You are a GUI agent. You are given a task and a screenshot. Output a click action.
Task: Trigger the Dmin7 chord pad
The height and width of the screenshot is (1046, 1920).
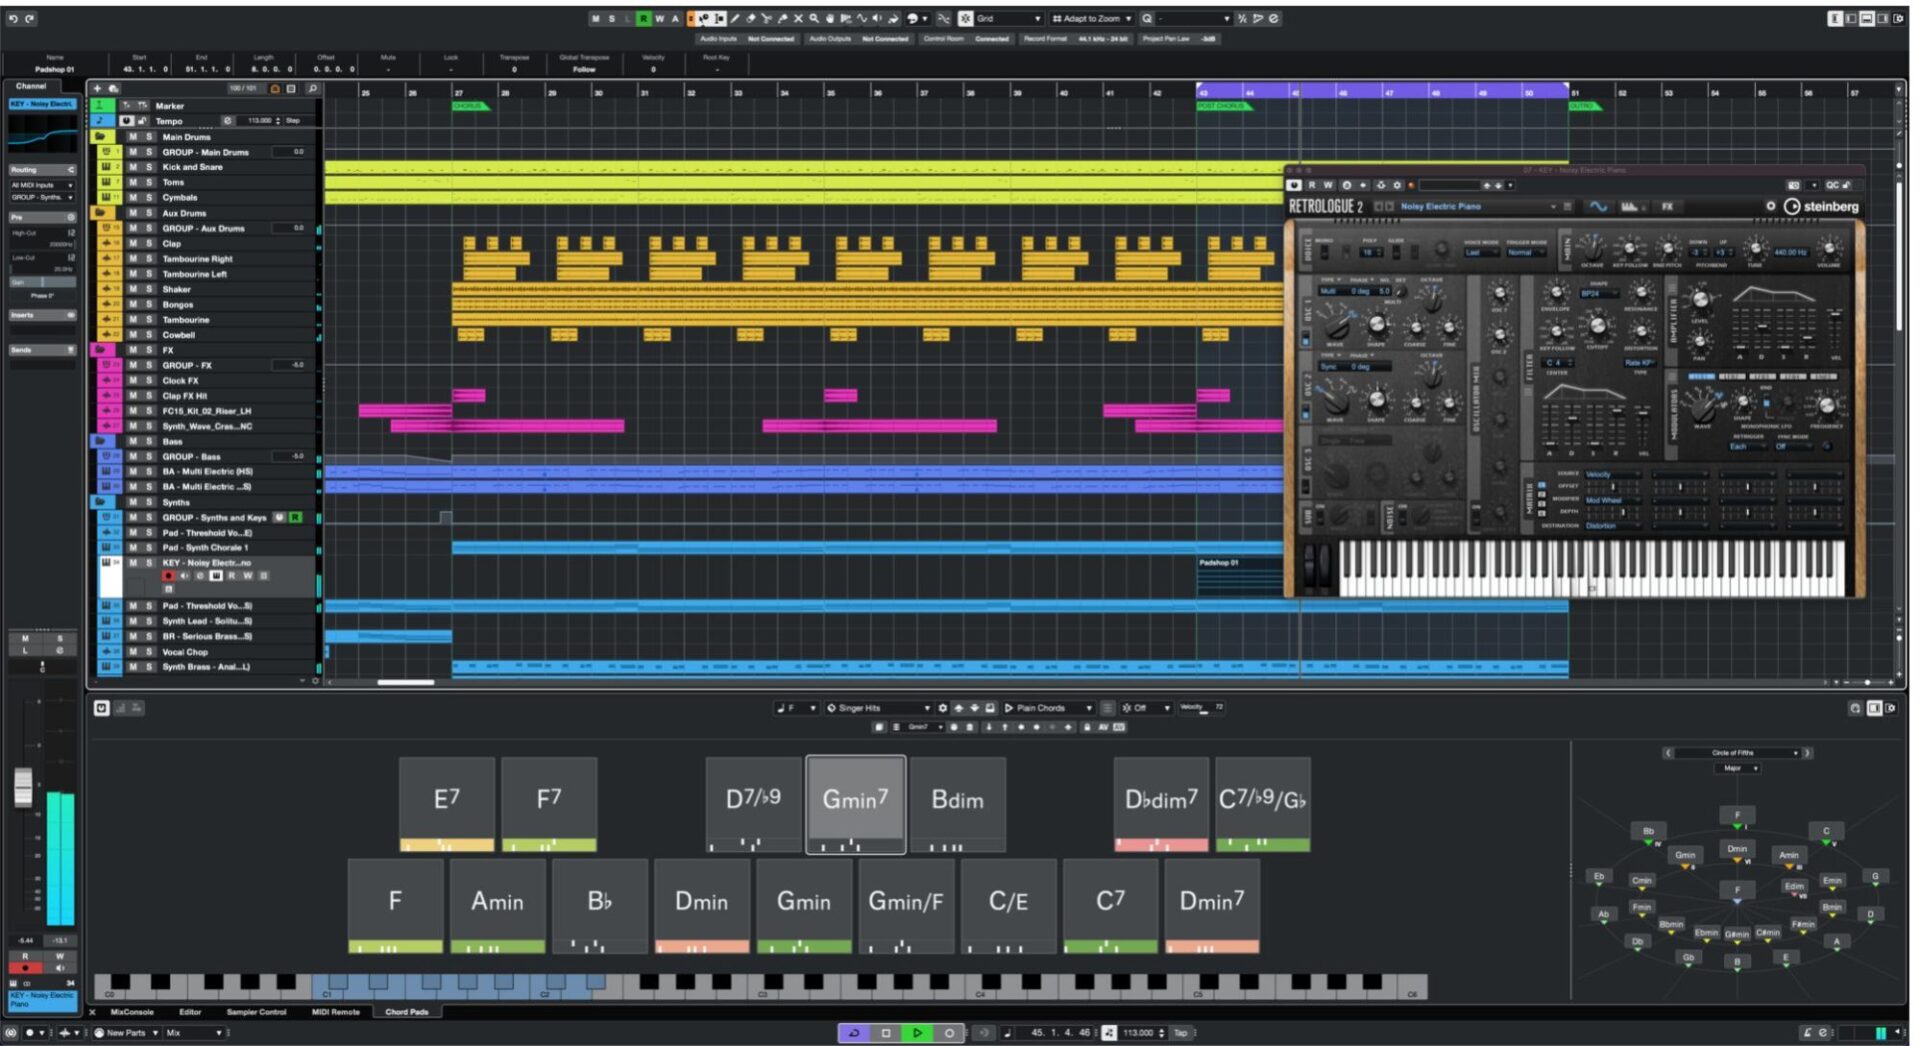coord(1212,906)
